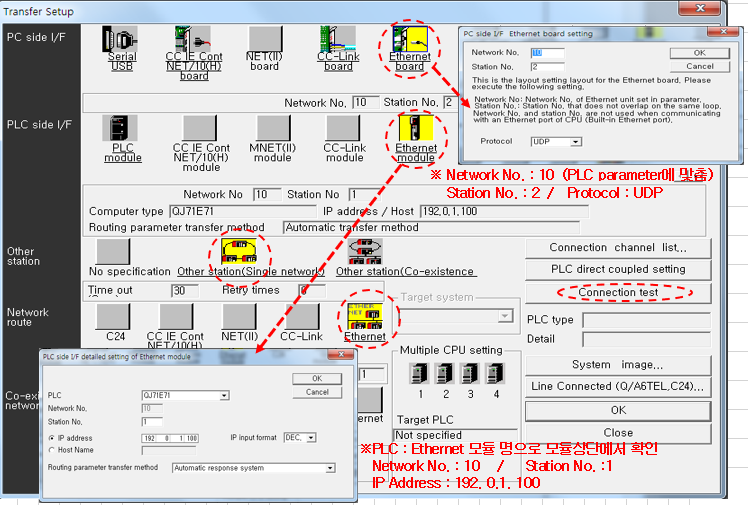
Task: Select the Ethernet network route icon
Action: click(365, 317)
